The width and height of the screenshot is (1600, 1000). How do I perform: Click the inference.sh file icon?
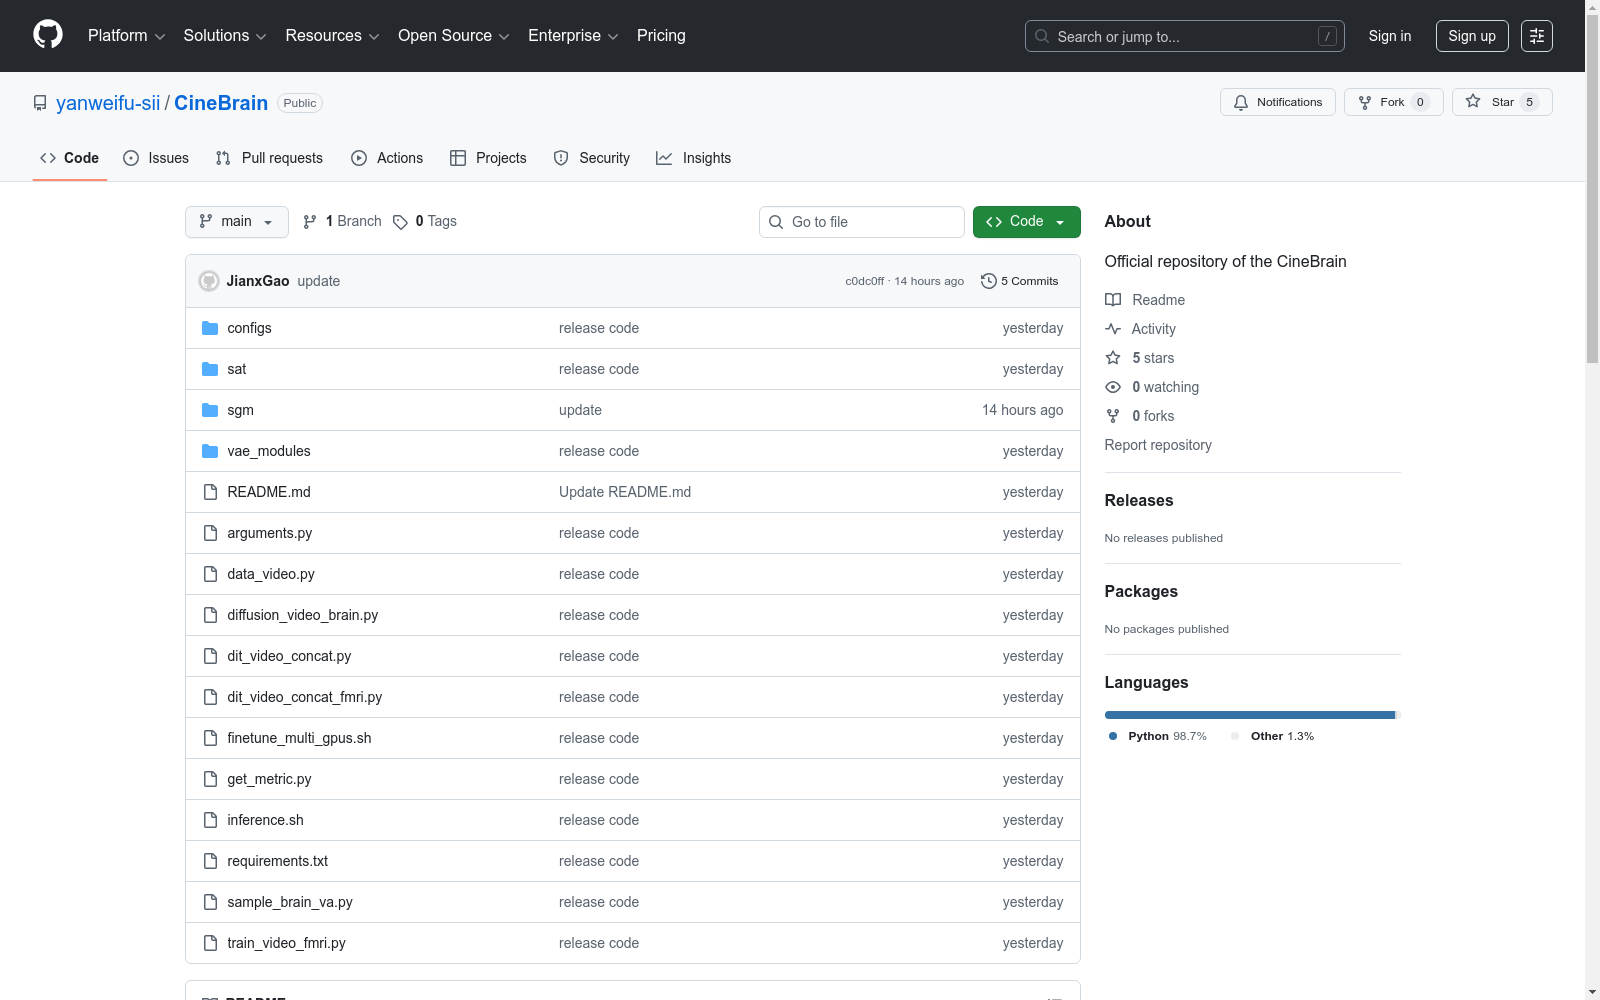coord(210,820)
